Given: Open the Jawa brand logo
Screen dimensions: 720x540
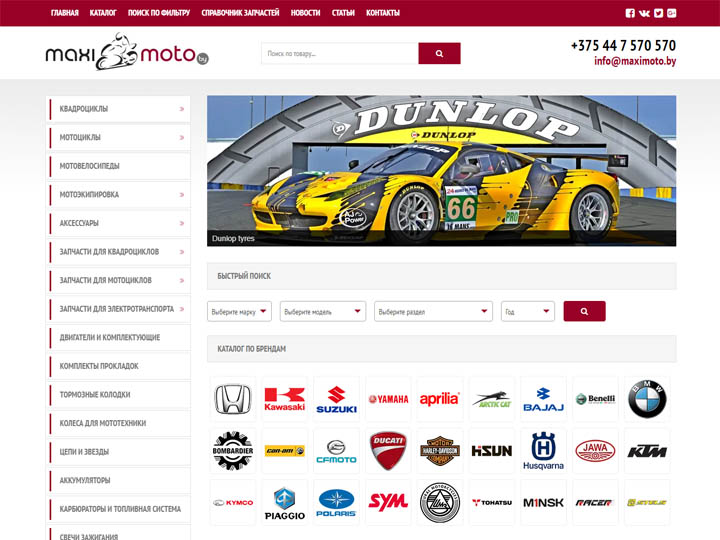Looking at the screenshot, I should [x=595, y=451].
